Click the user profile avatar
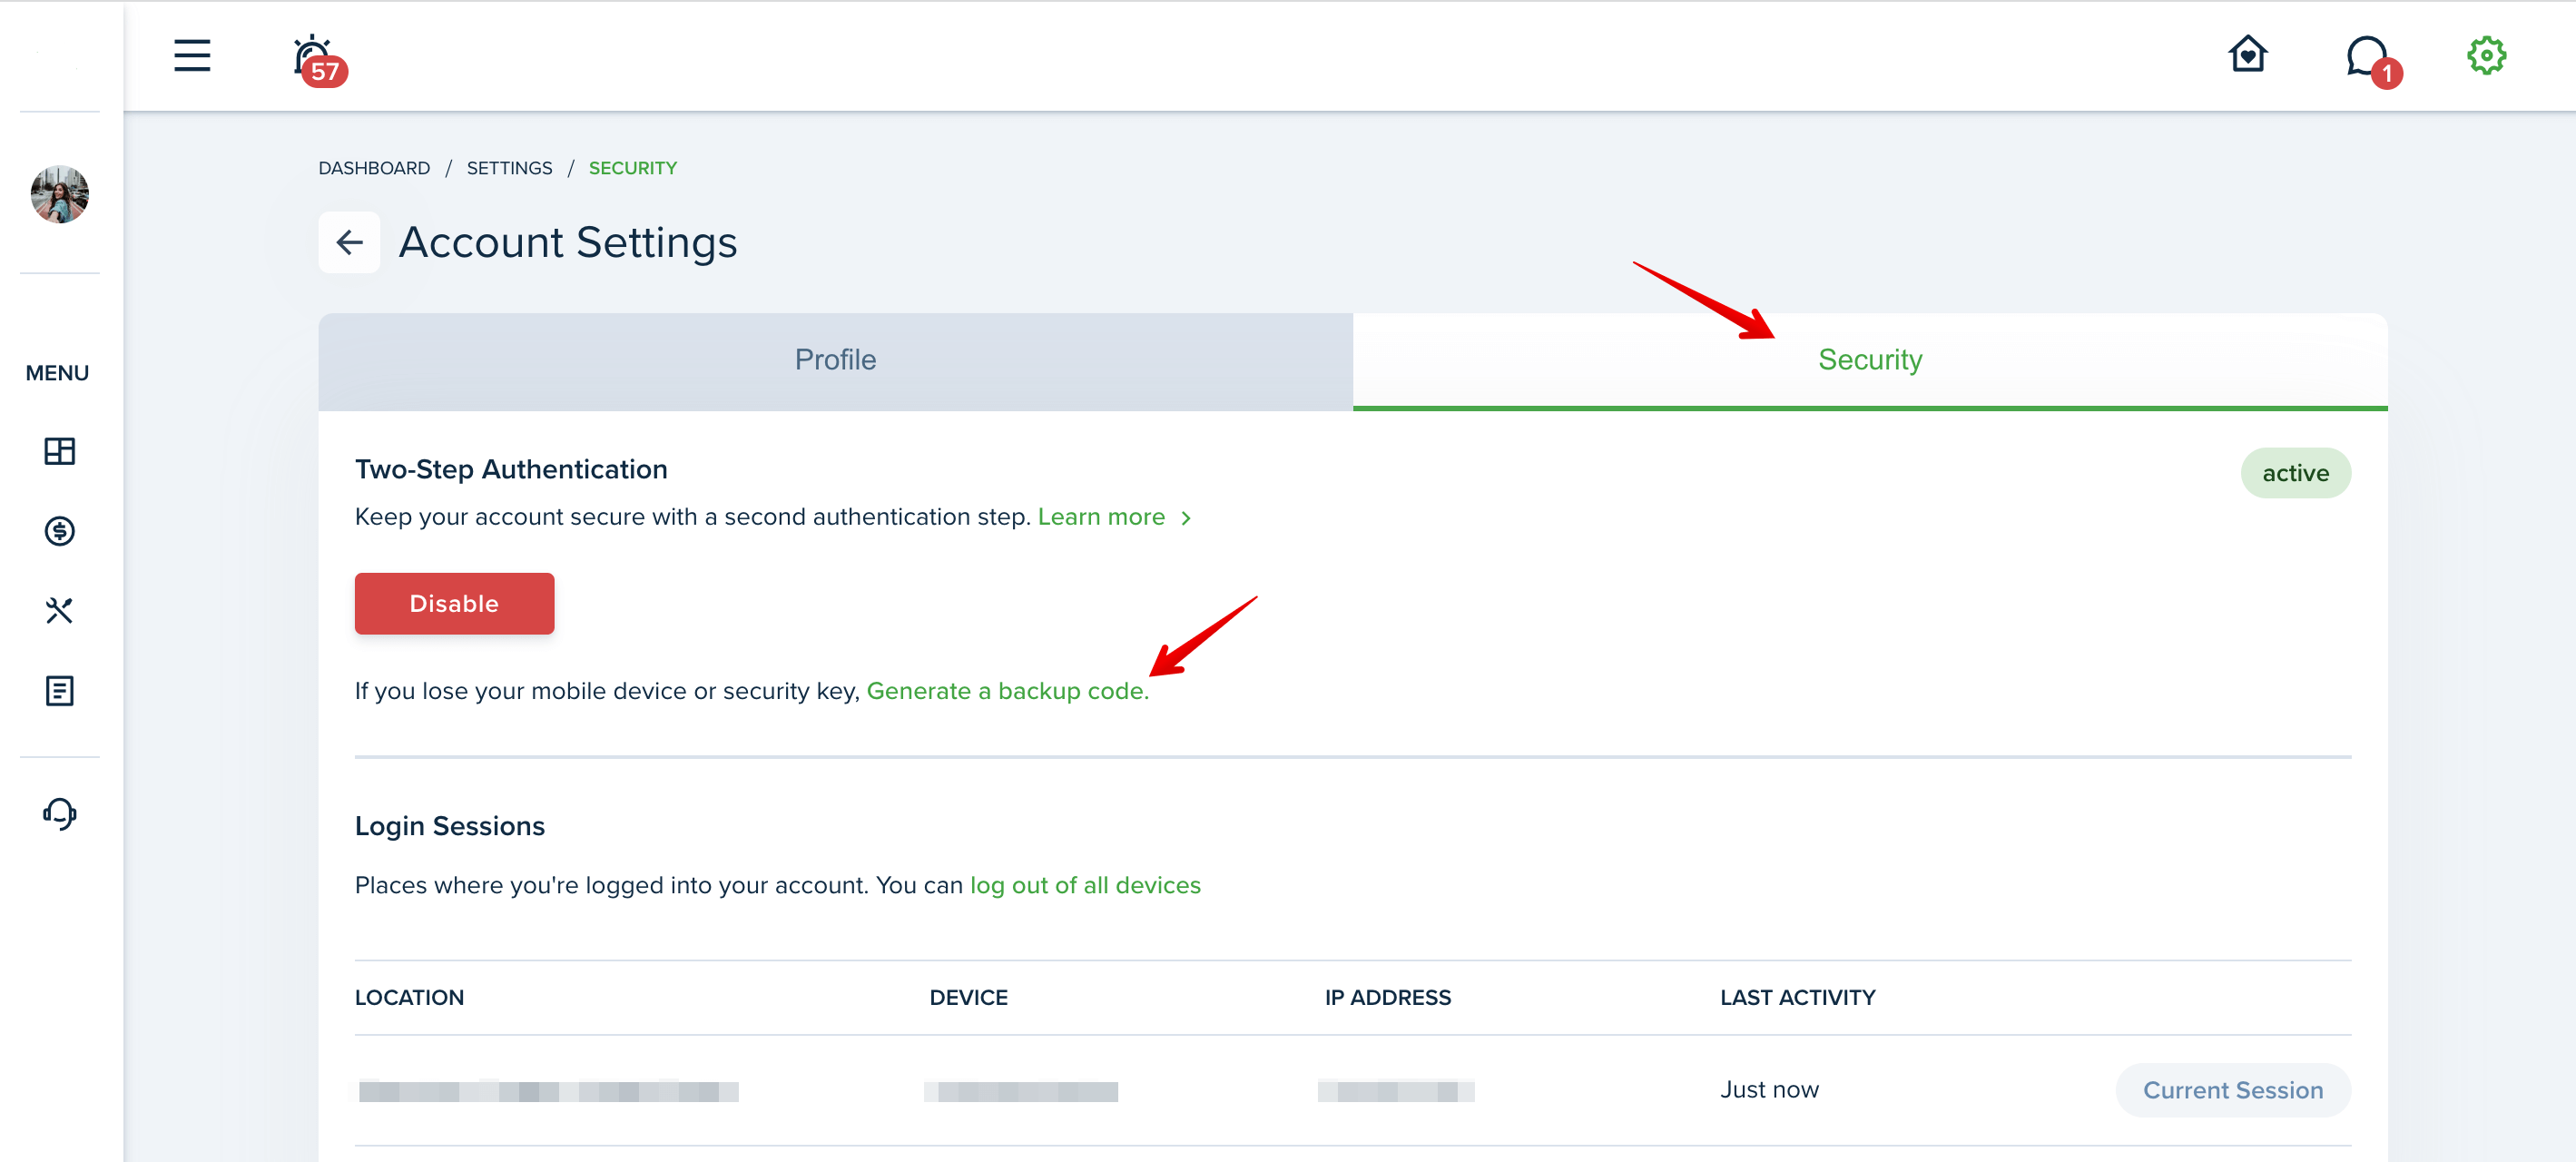This screenshot has height=1162, width=2576. [60, 194]
